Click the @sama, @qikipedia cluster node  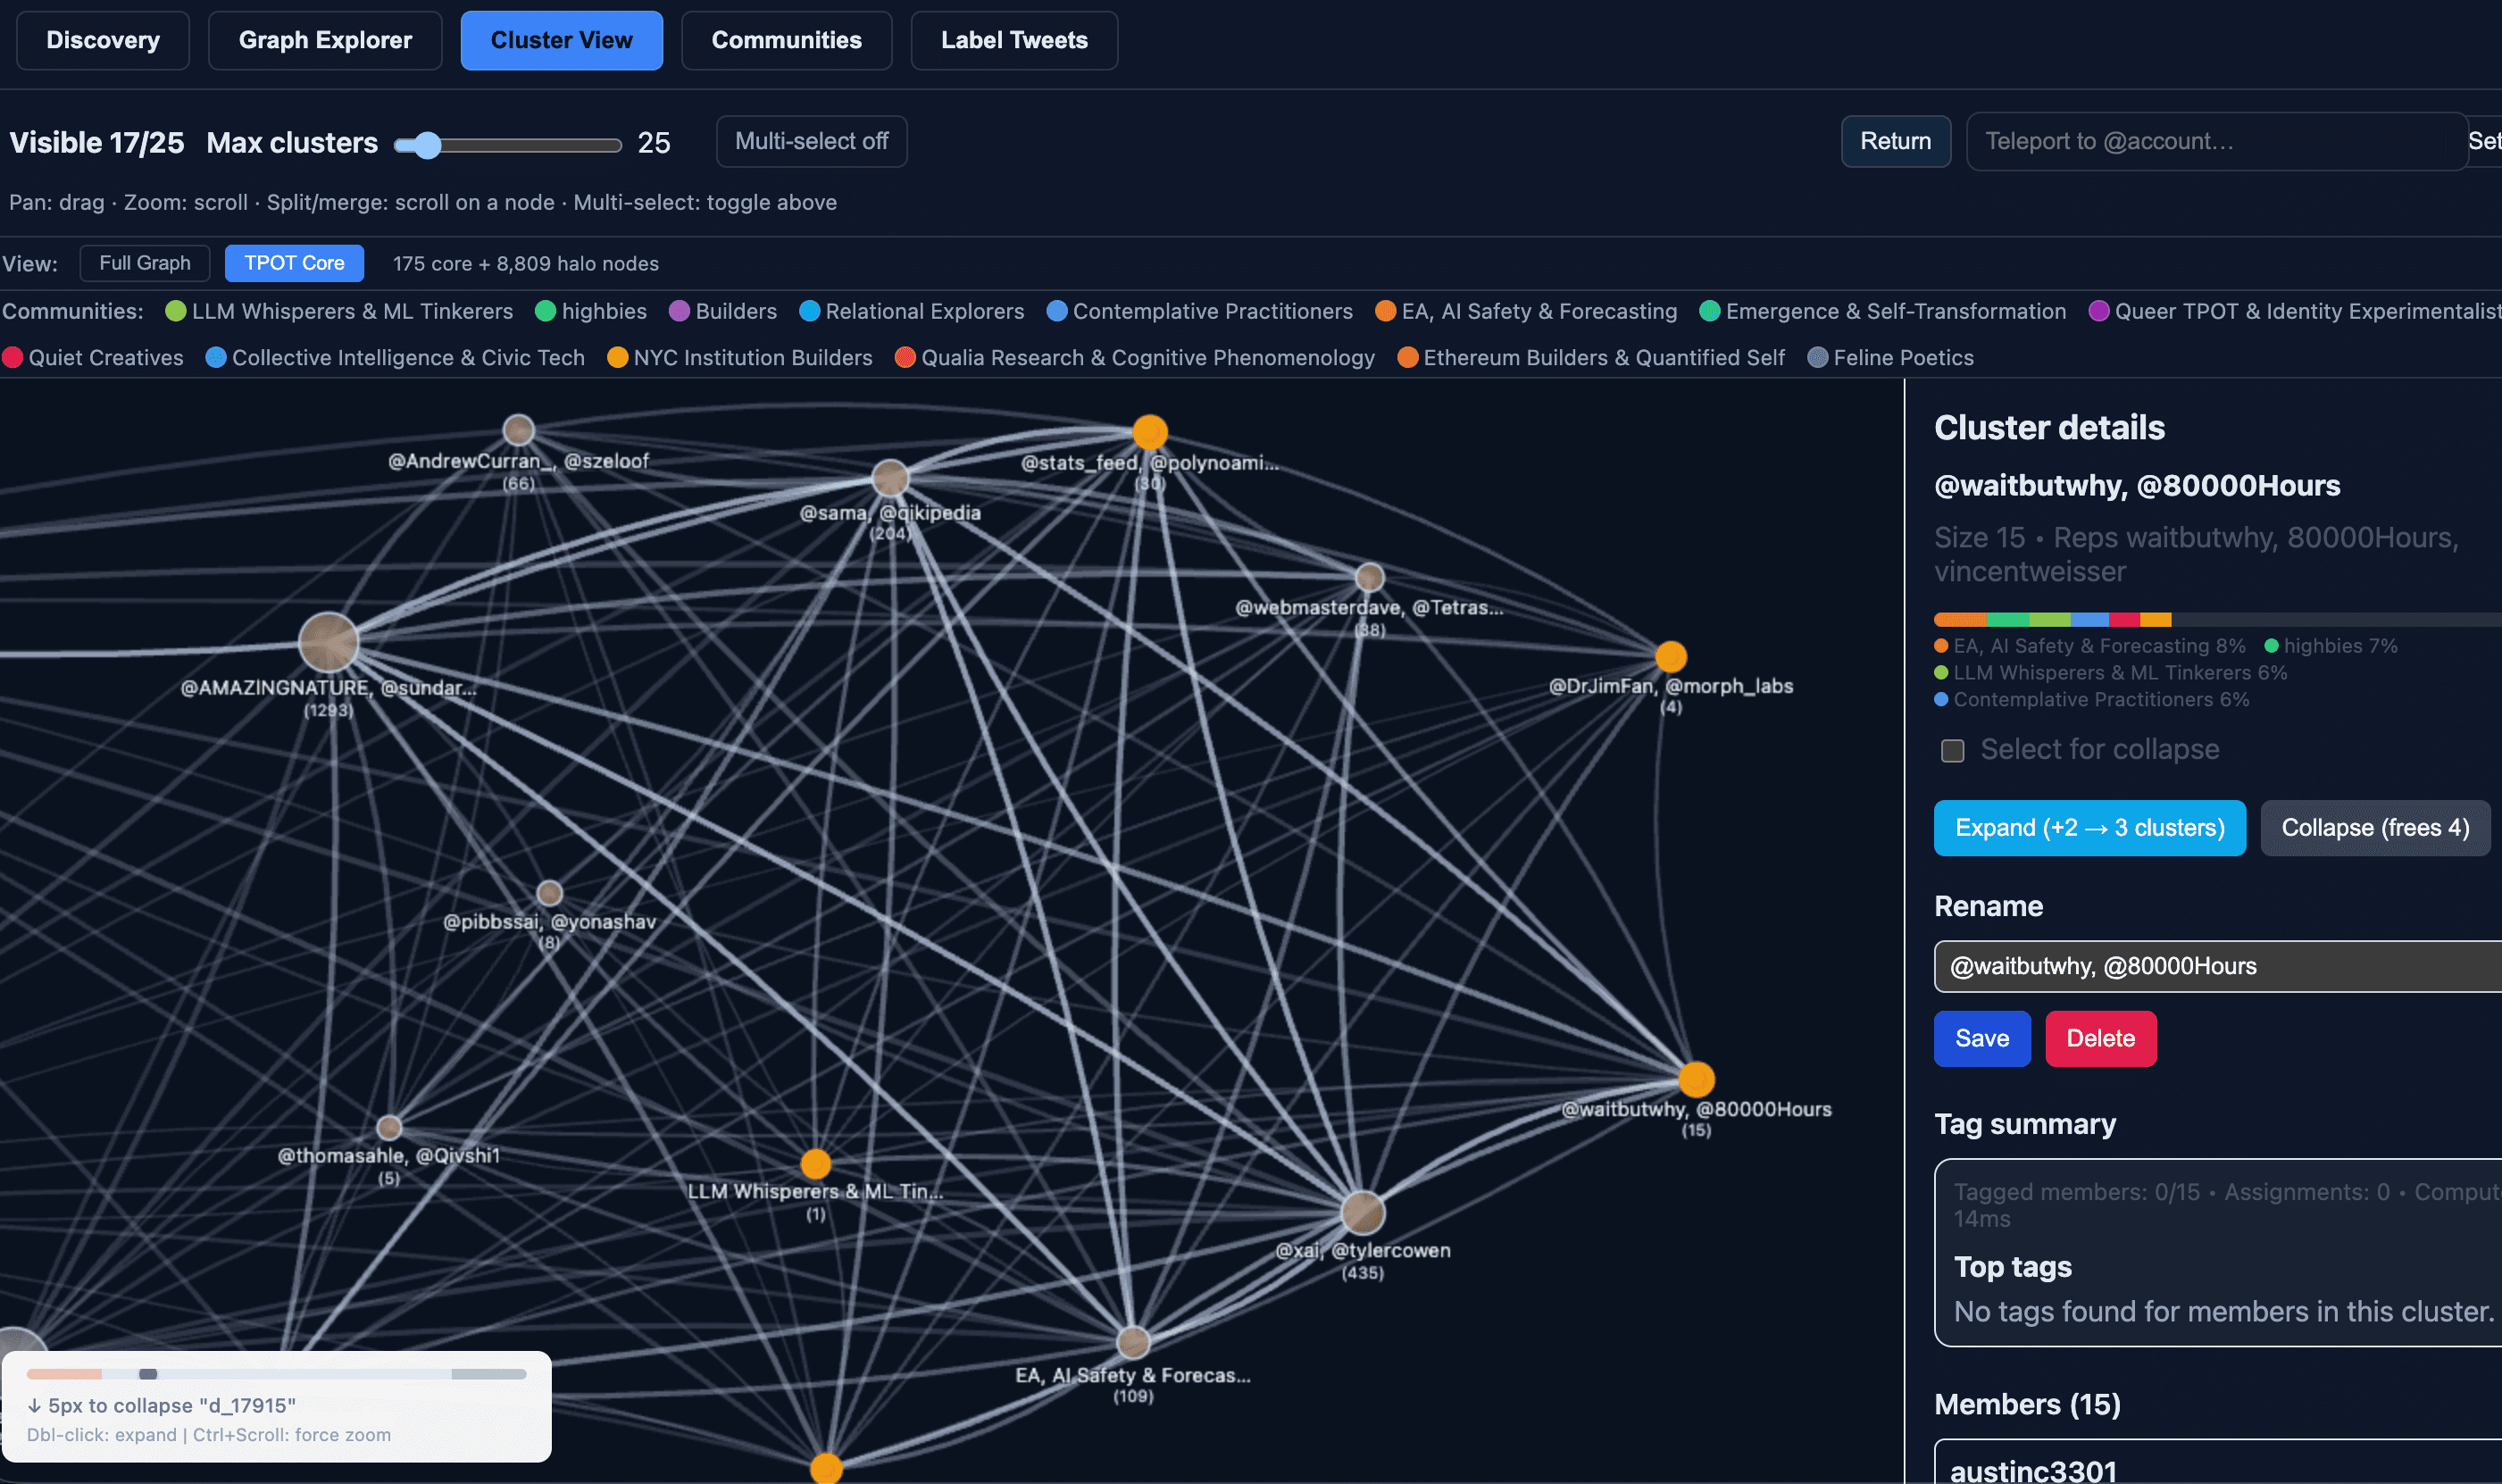890,478
